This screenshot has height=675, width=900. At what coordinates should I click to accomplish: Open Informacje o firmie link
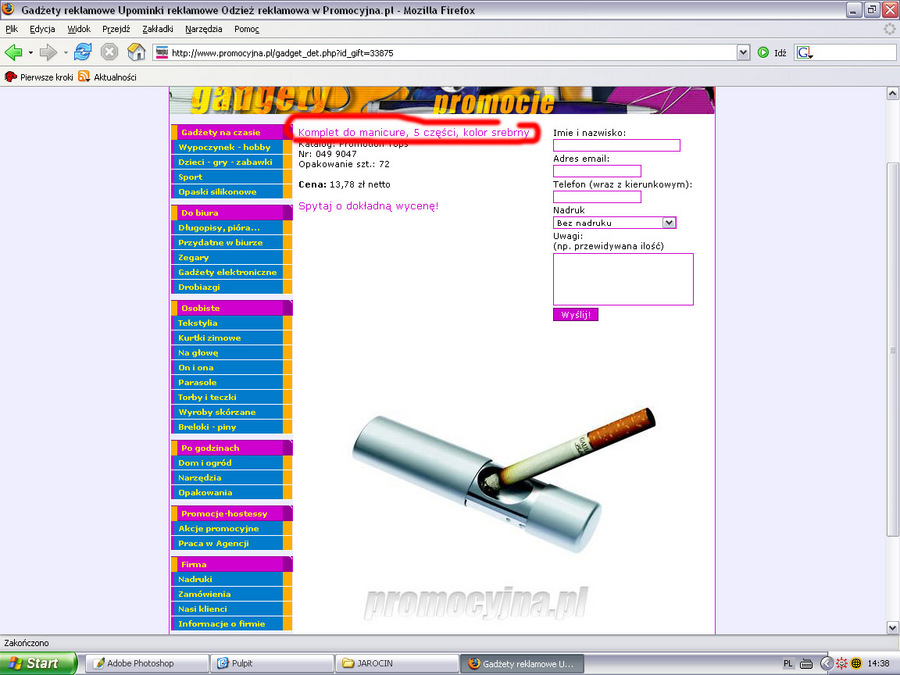click(x=227, y=624)
